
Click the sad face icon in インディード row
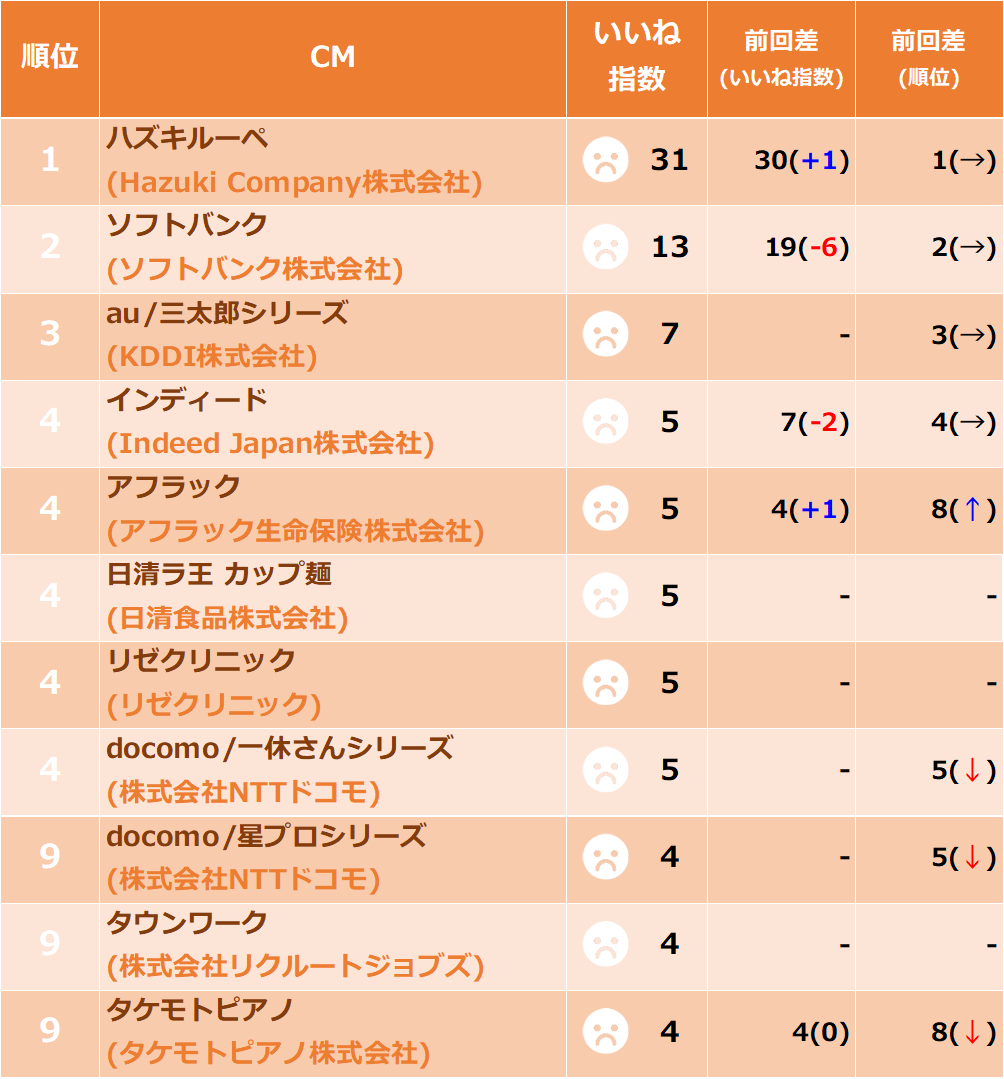[606, 421]
